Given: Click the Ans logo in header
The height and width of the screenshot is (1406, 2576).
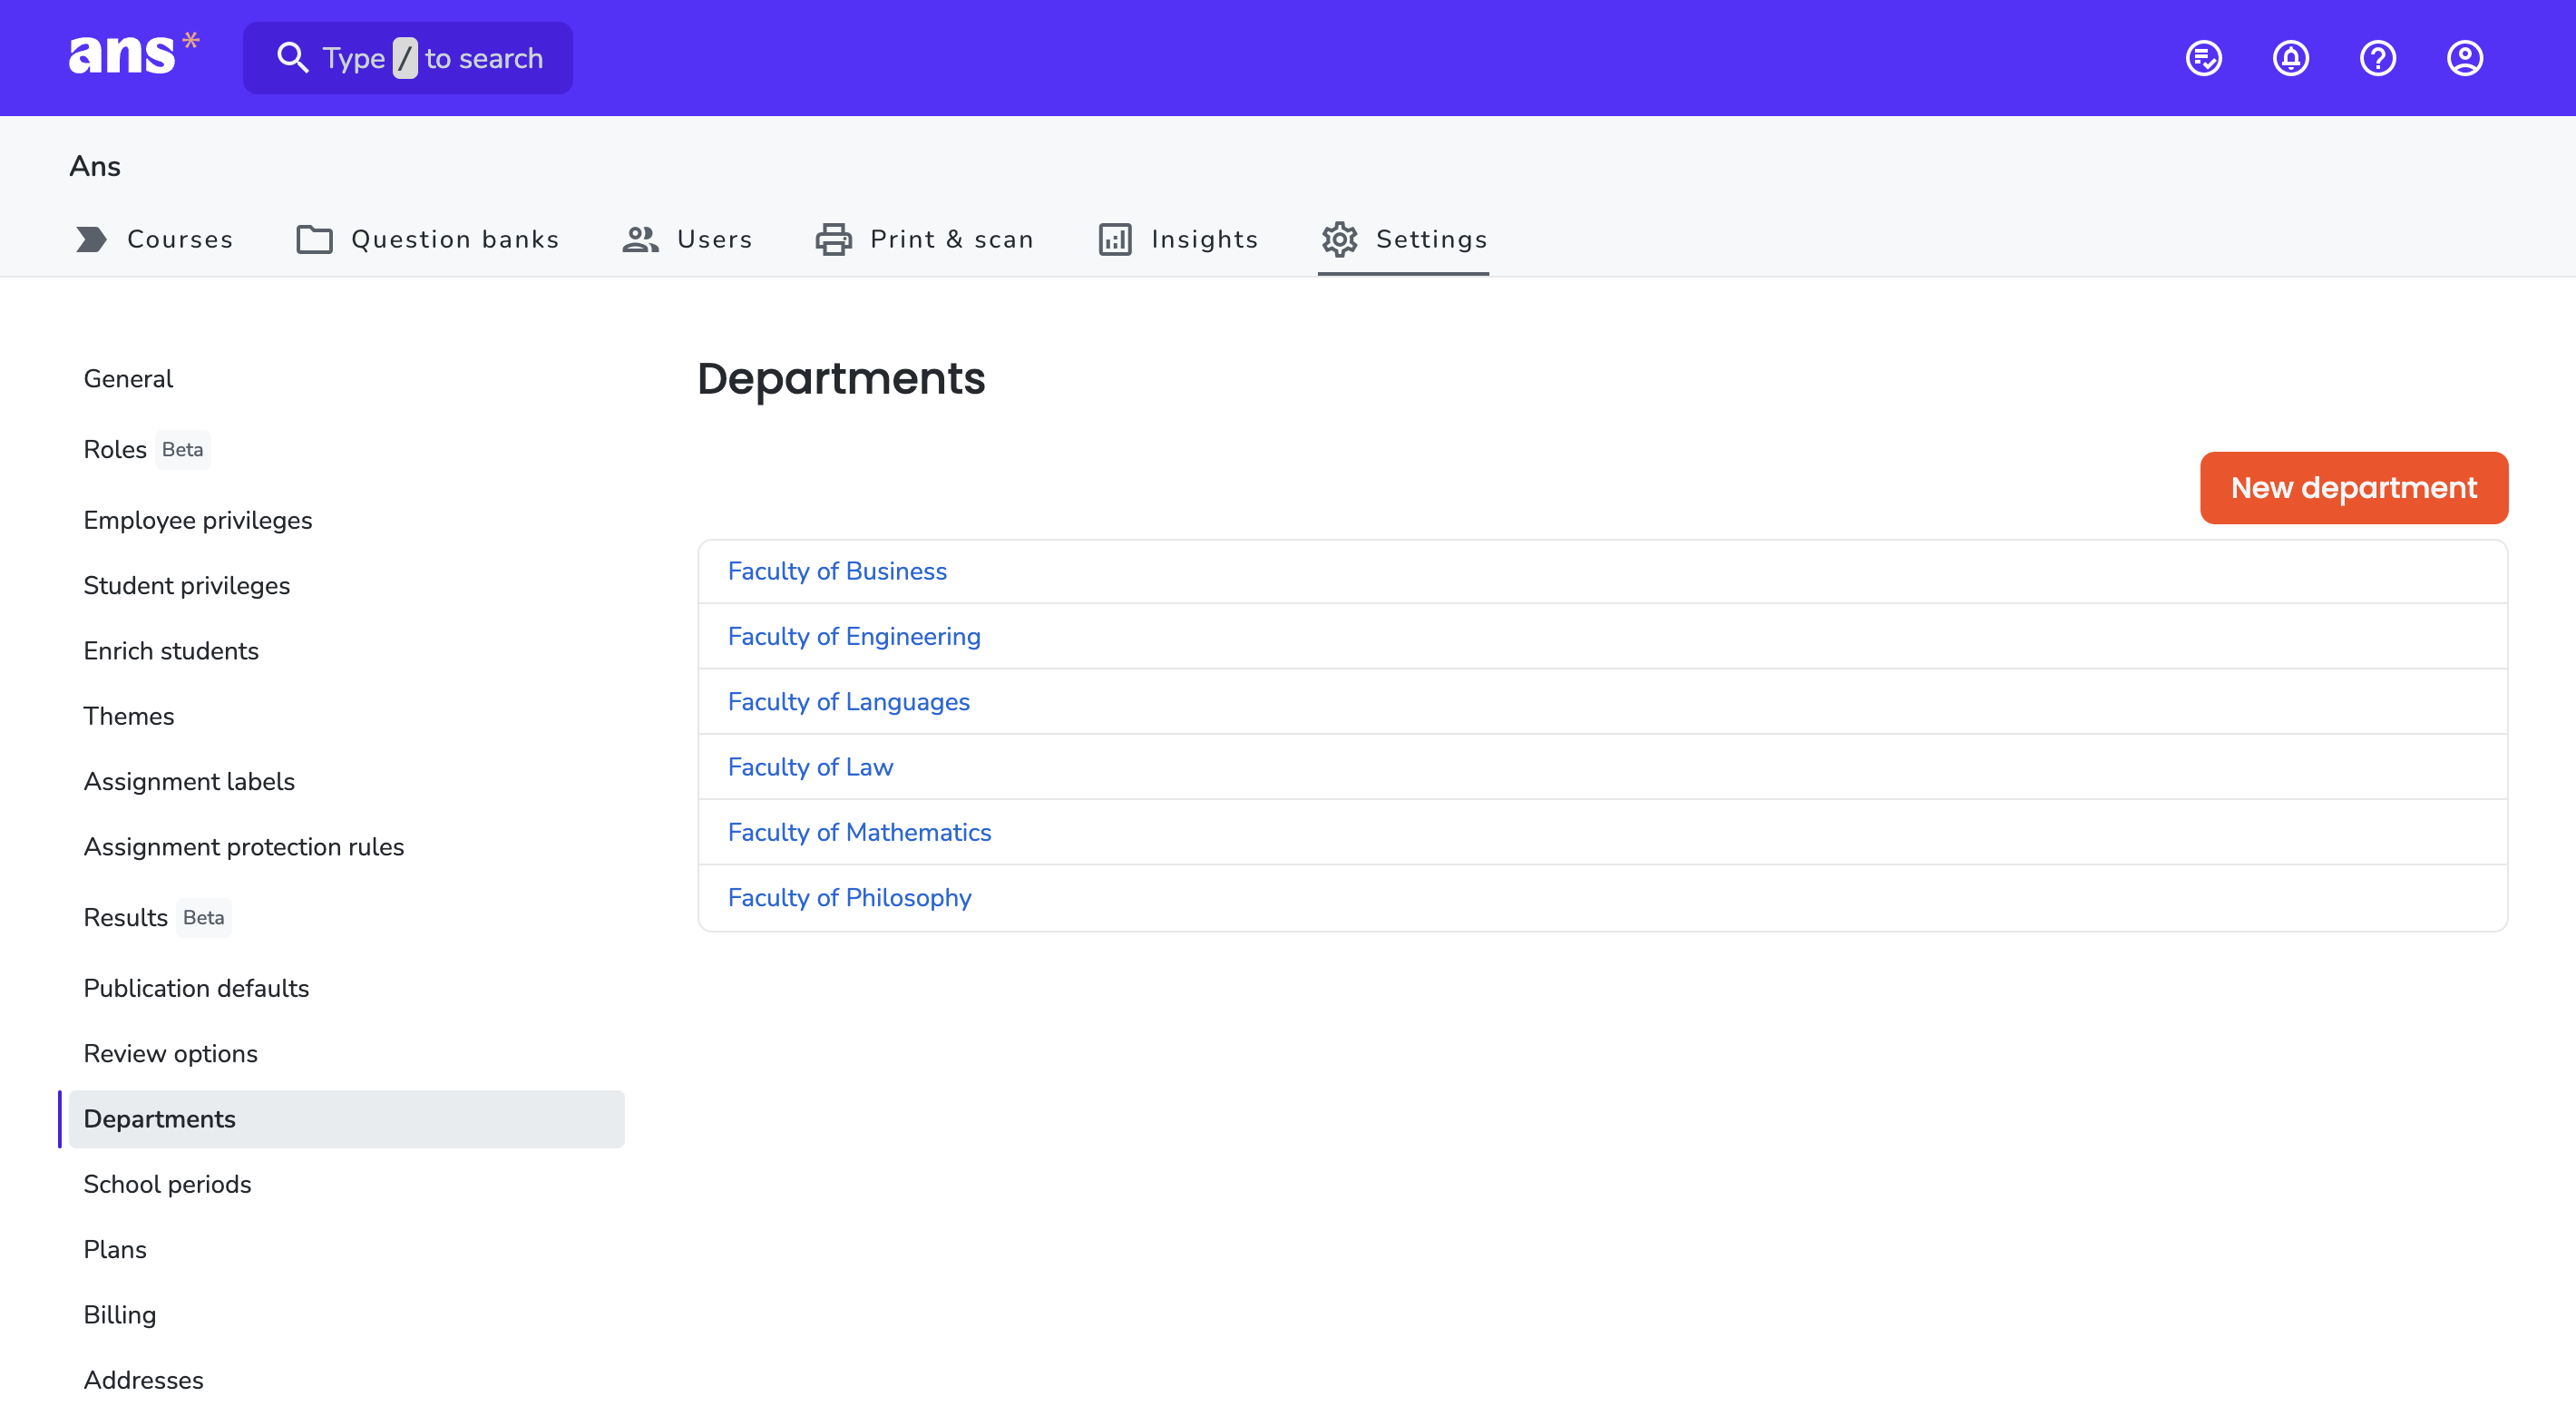Looking at the screenshot, I should (134, 55).
